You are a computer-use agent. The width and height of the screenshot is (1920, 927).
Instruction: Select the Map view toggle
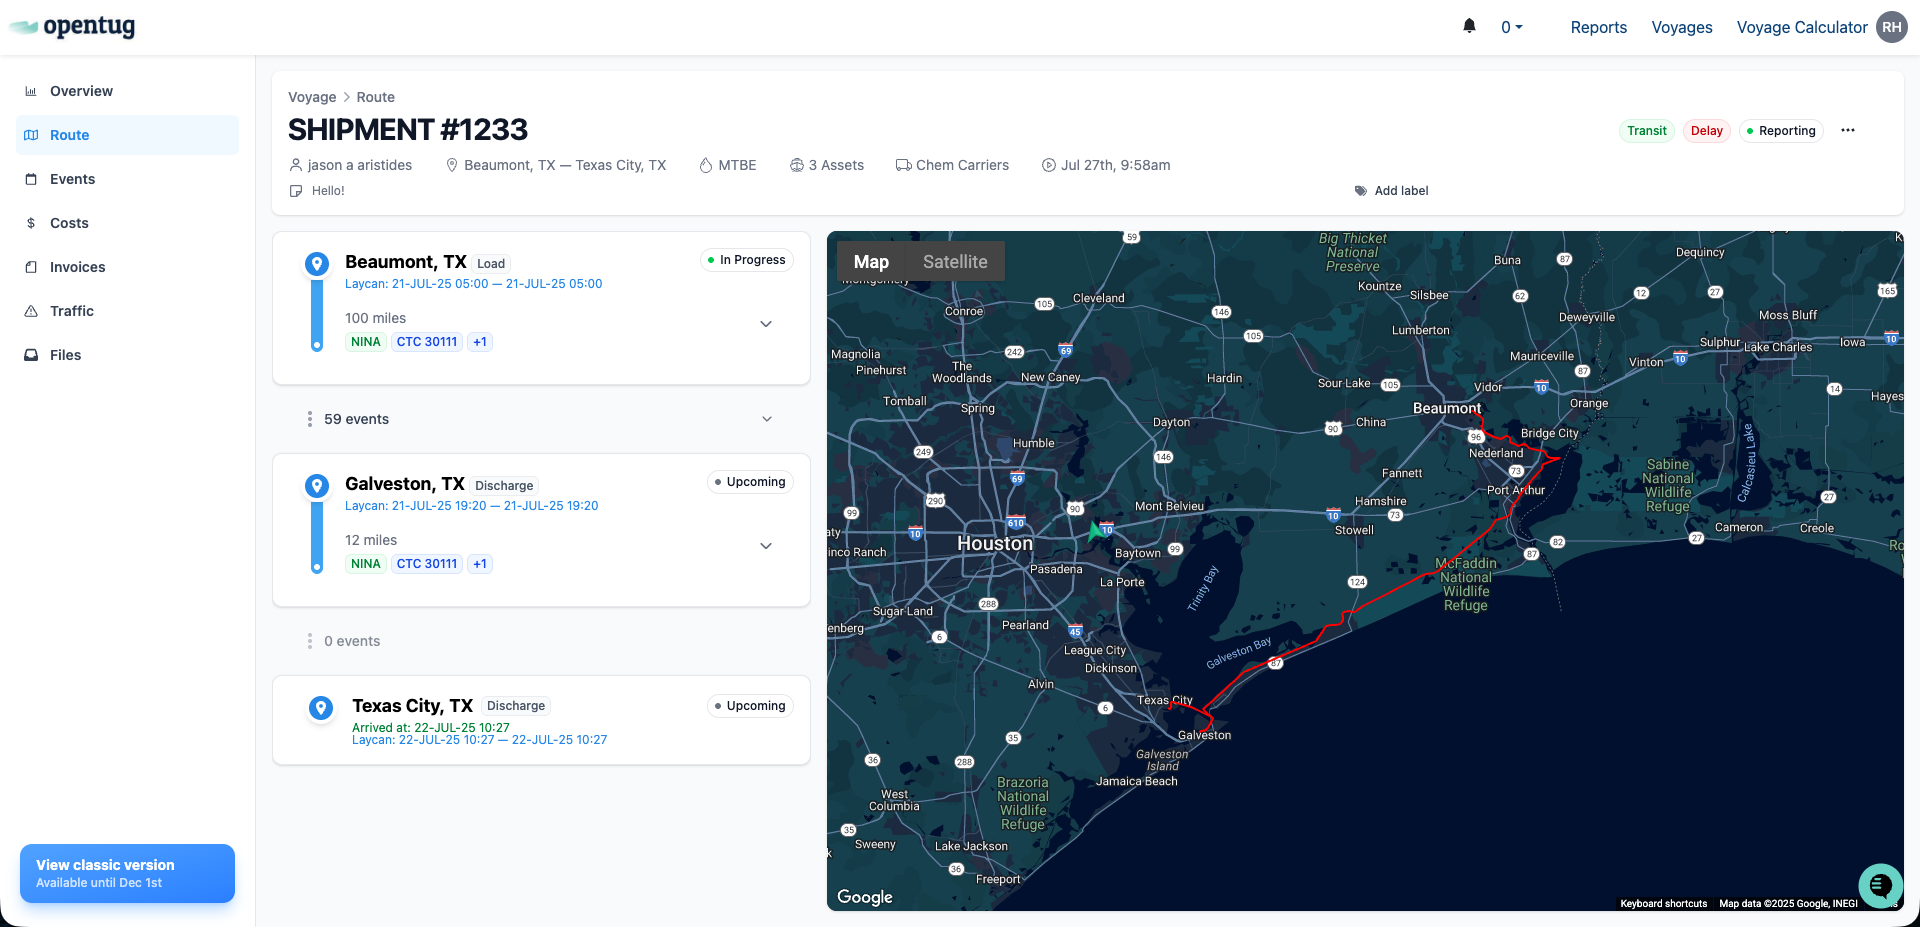[870, 262]
